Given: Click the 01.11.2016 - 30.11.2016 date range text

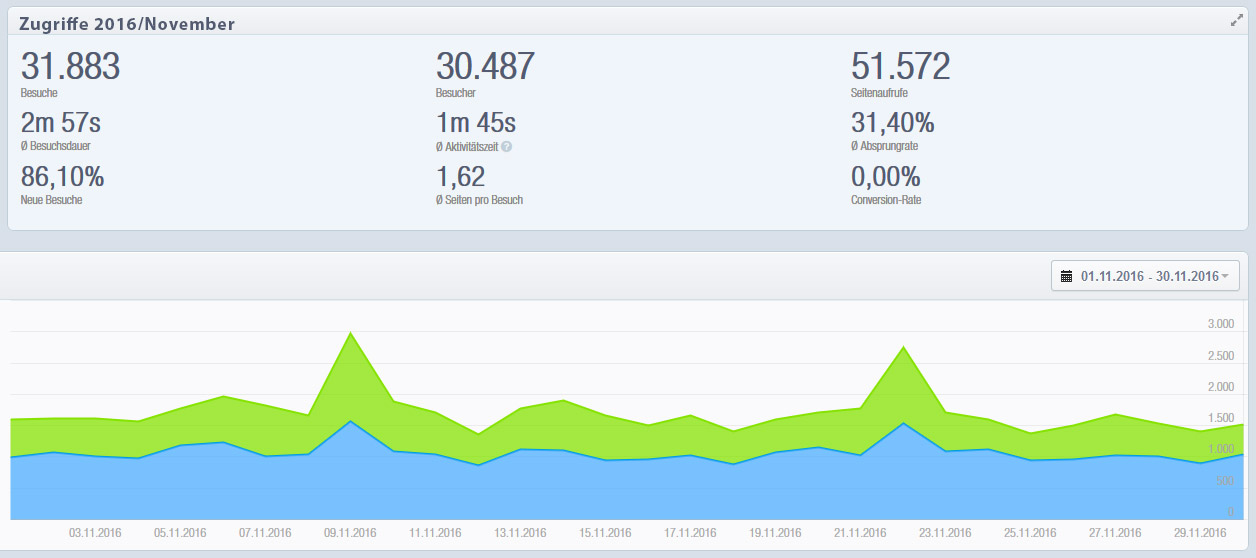Looking at the screenshot, I should click(x=1149, y=276).
